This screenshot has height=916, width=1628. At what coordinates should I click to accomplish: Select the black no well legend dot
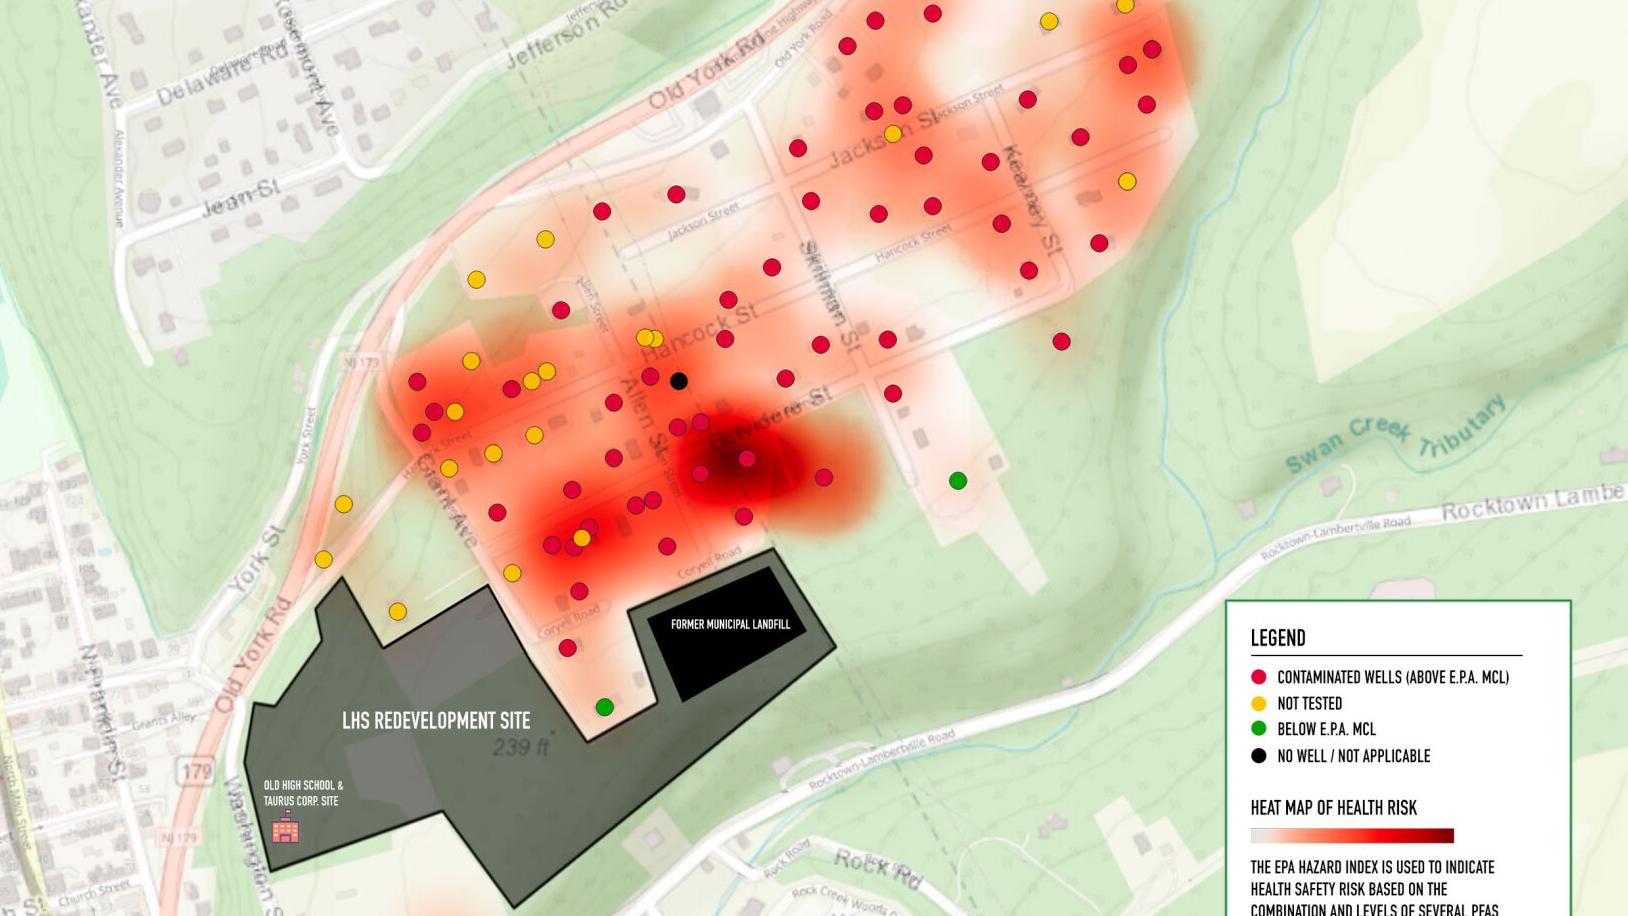[1258, 756]
